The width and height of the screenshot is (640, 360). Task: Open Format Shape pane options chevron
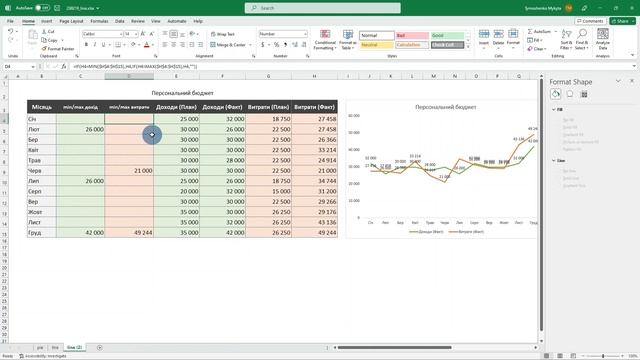(x=618, y=81)
